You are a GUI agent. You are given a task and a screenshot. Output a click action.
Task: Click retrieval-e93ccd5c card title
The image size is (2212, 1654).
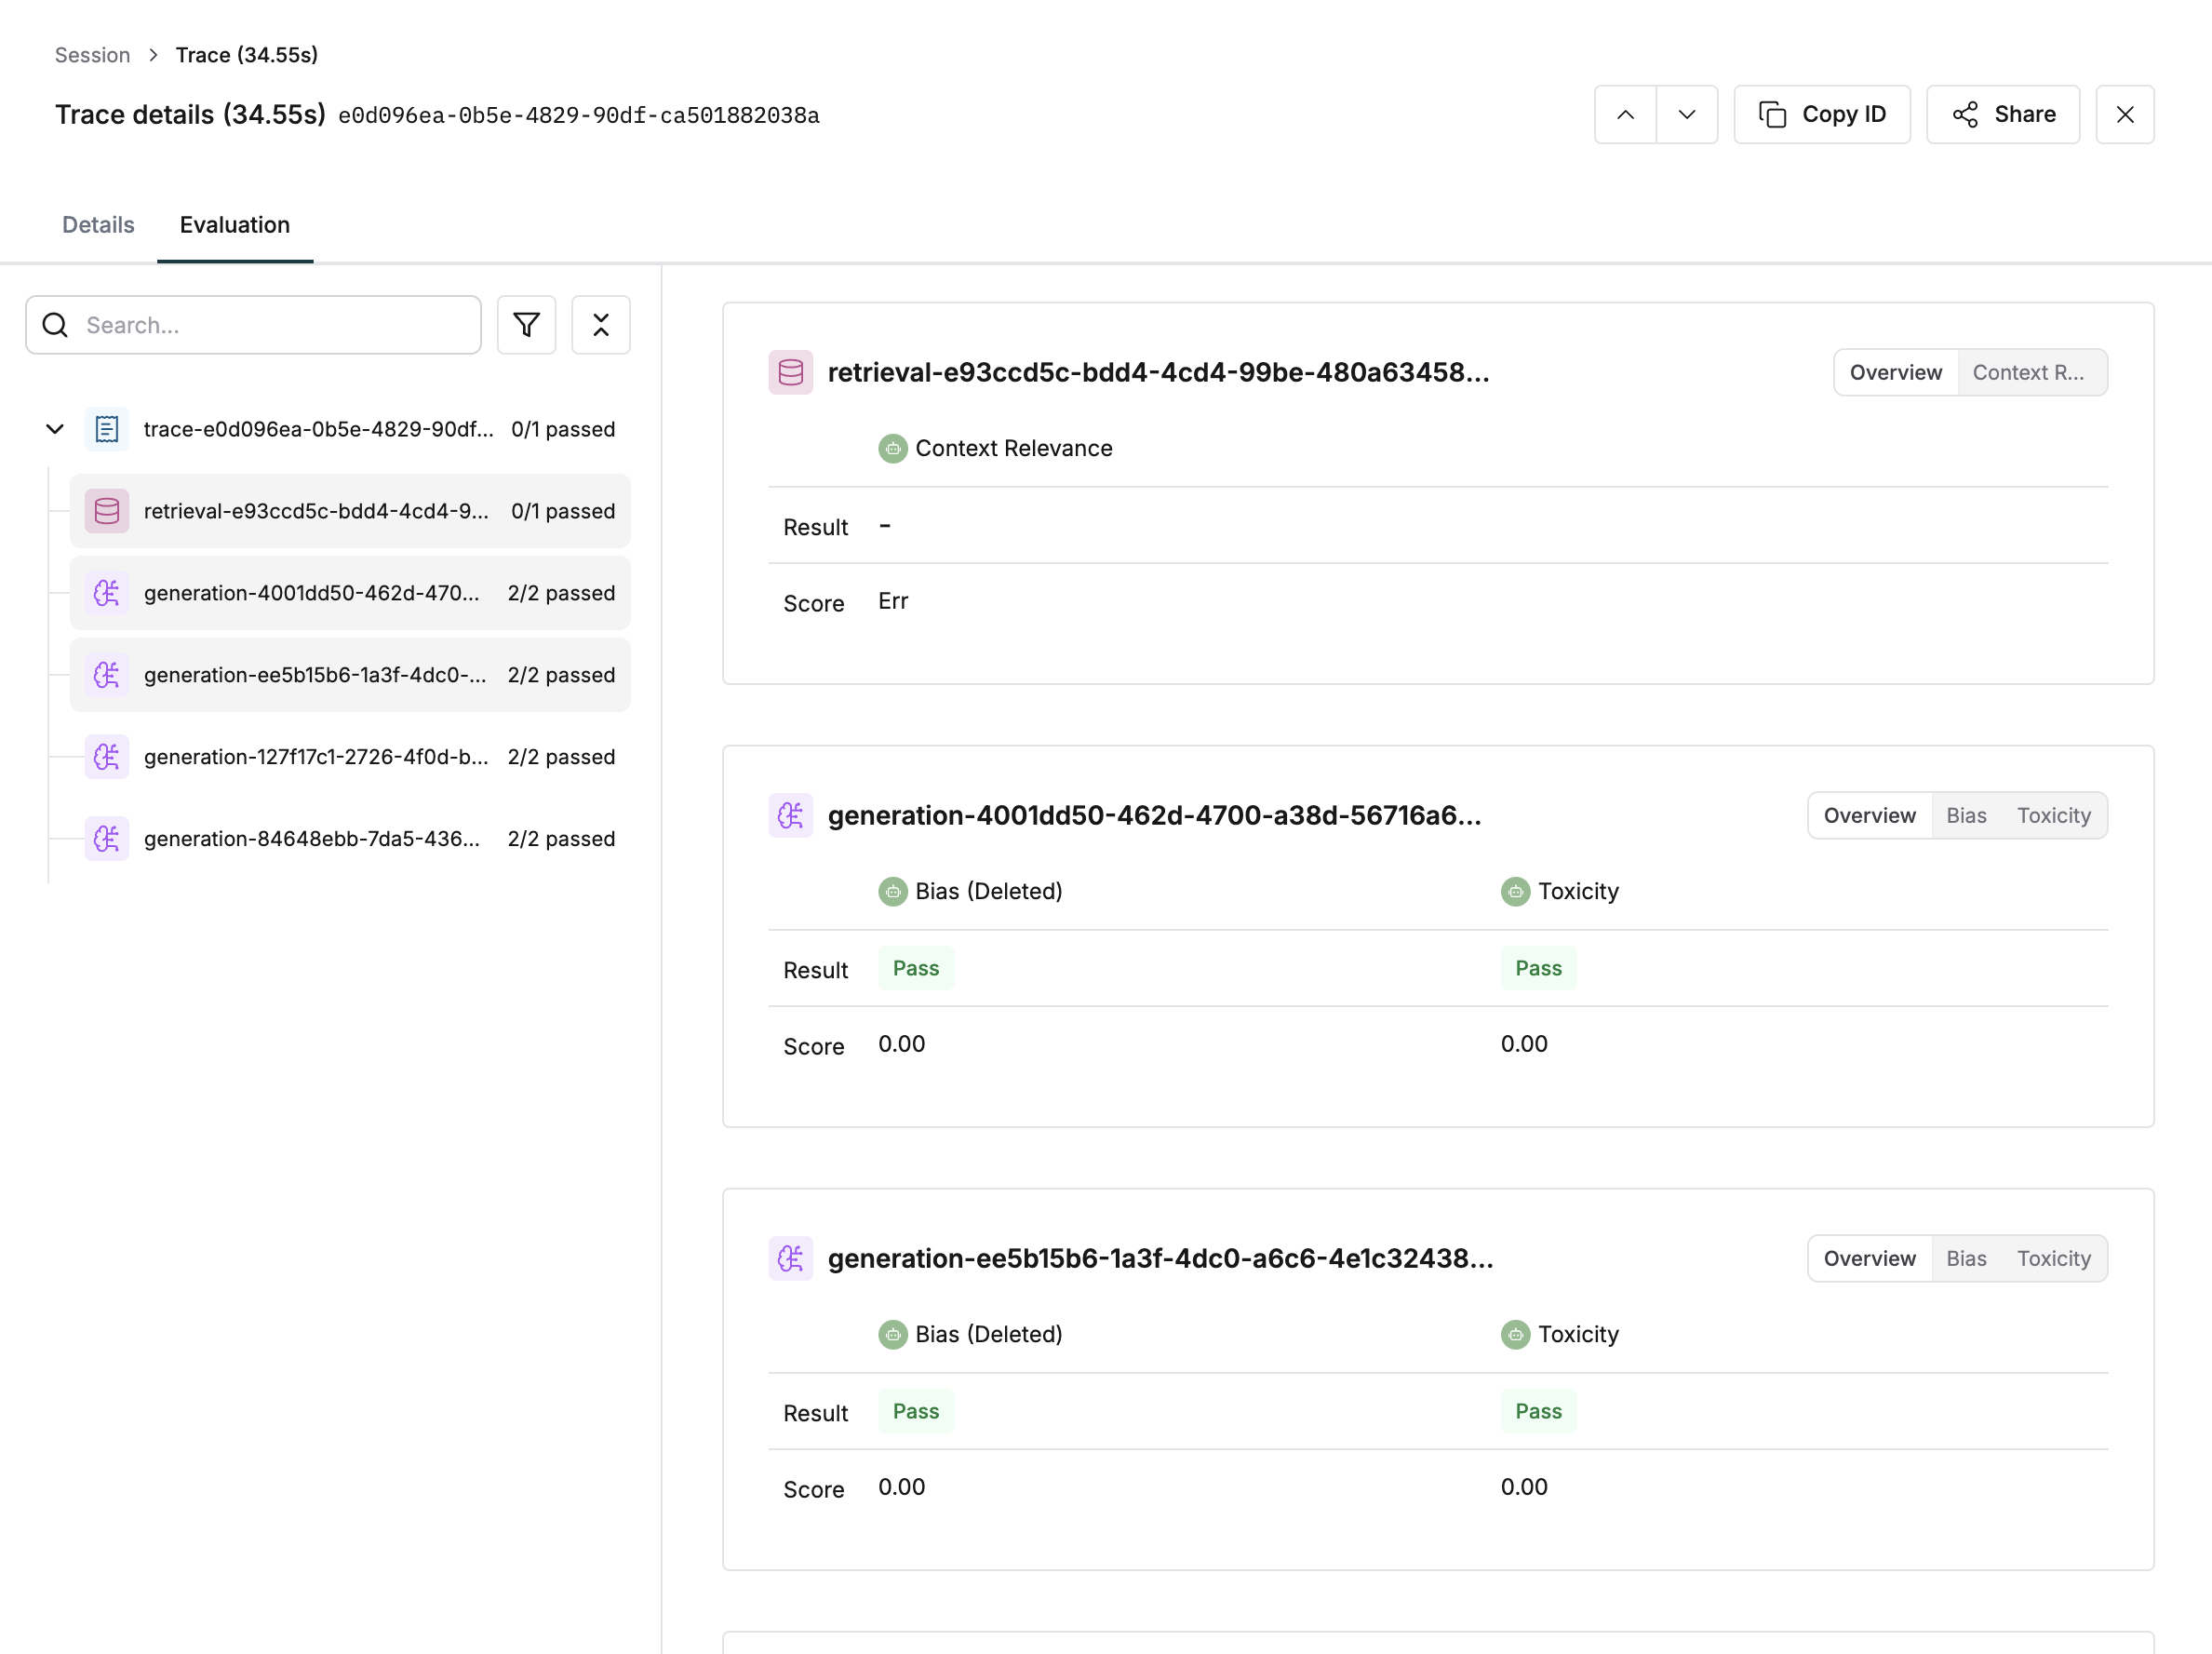(x=1158, y=373)
